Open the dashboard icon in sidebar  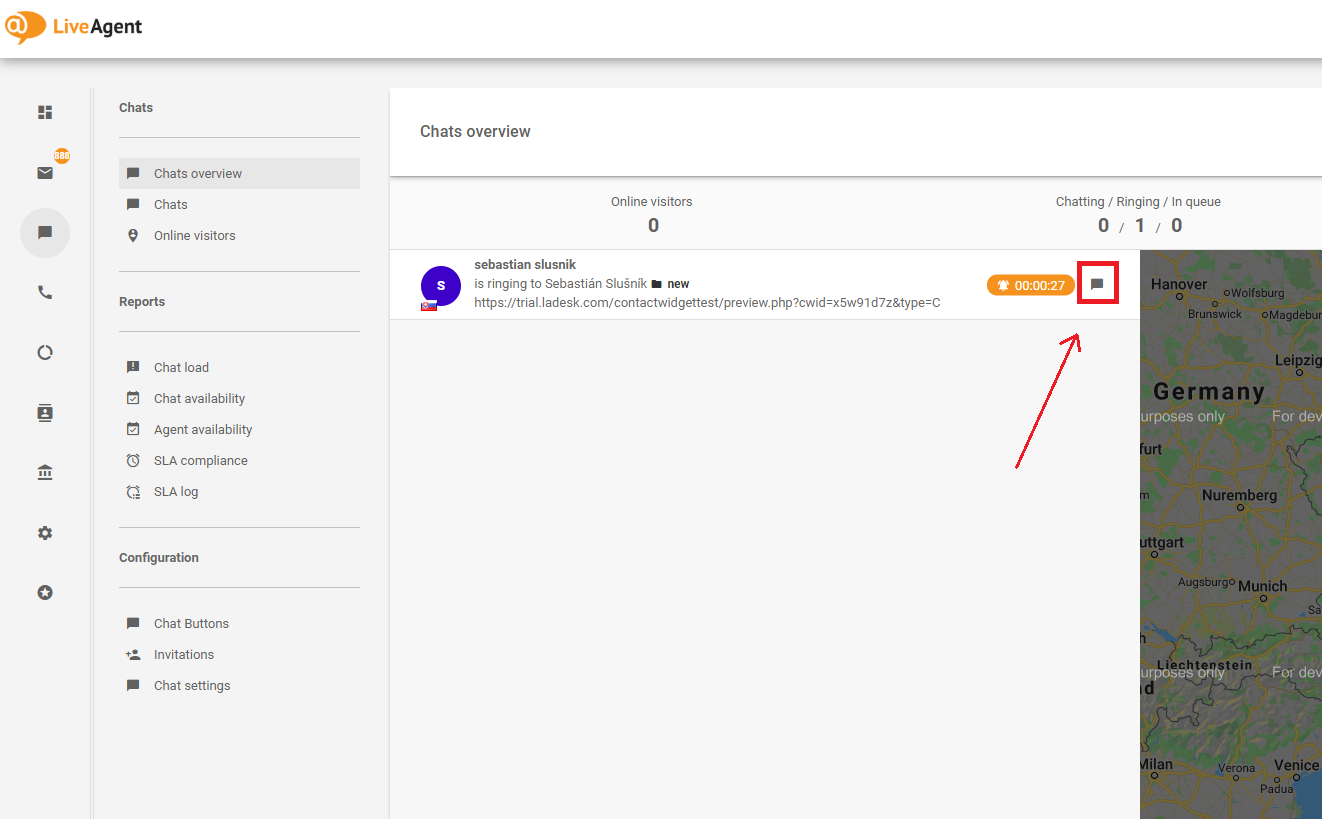(x=45, y=113)
